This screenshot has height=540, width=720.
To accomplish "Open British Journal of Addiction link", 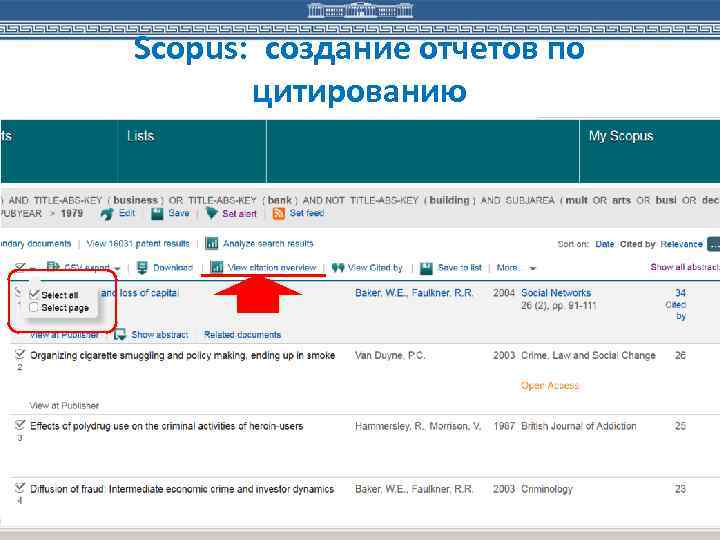I will click(x=579, y=426).
